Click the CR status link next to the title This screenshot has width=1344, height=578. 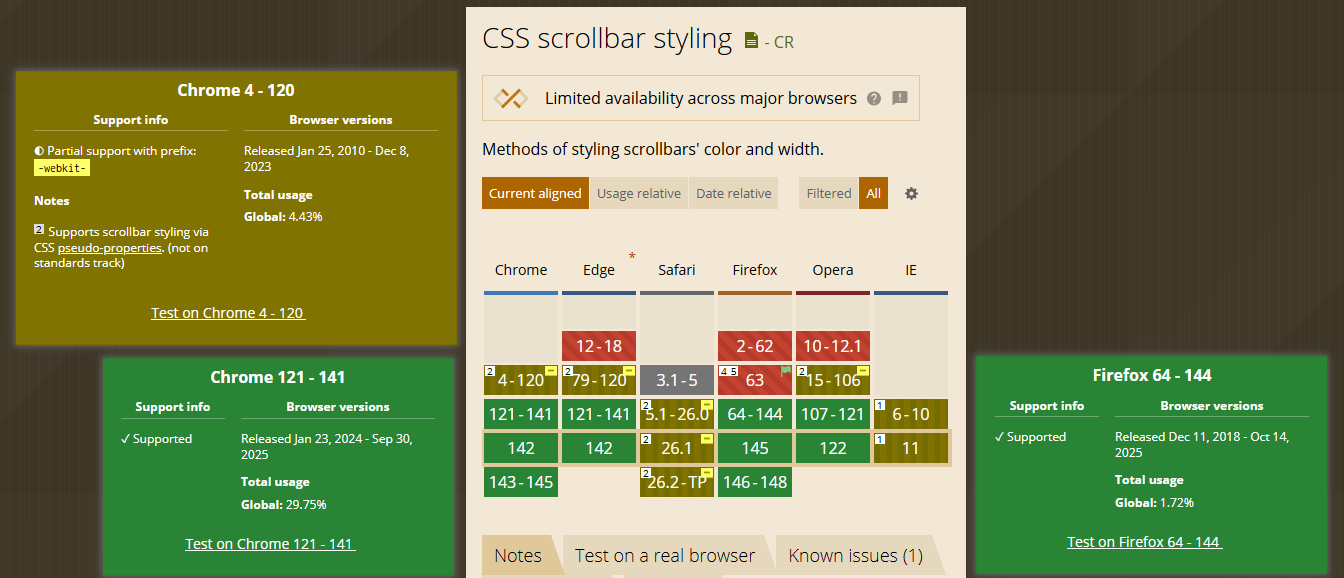[782, 42]
